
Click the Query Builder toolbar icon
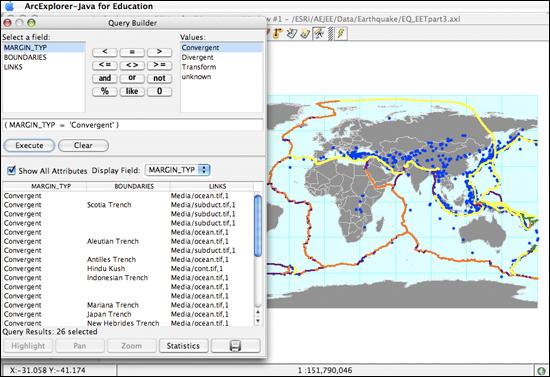pyautogui.click(x=319, y=33)
